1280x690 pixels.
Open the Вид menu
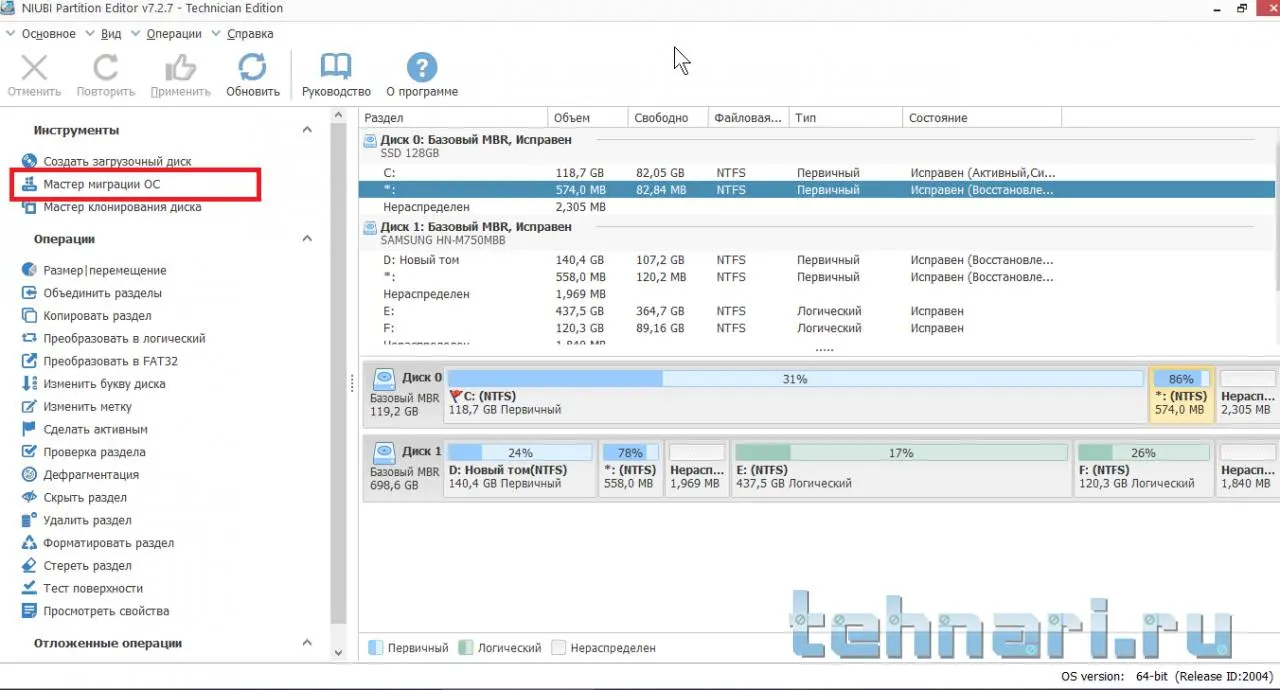pyautogui.click(x=111, y=34)
